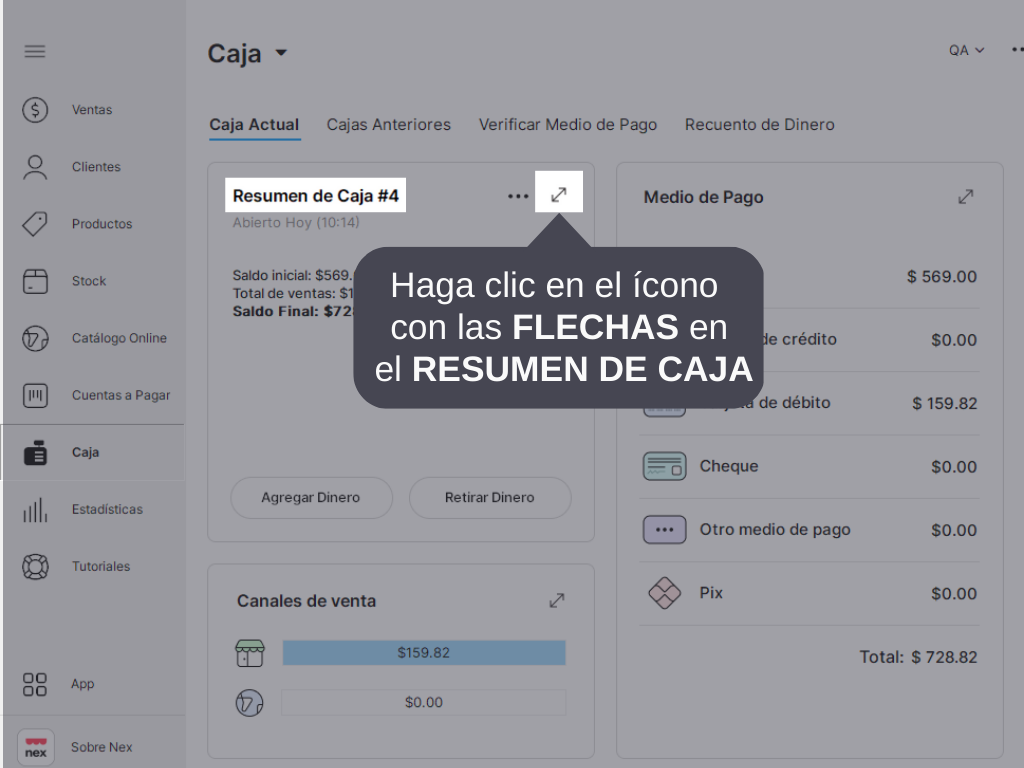Open Productos tag icon
Image resolution: width=1024 pixels, height=768 pixels.
point(35,224)
